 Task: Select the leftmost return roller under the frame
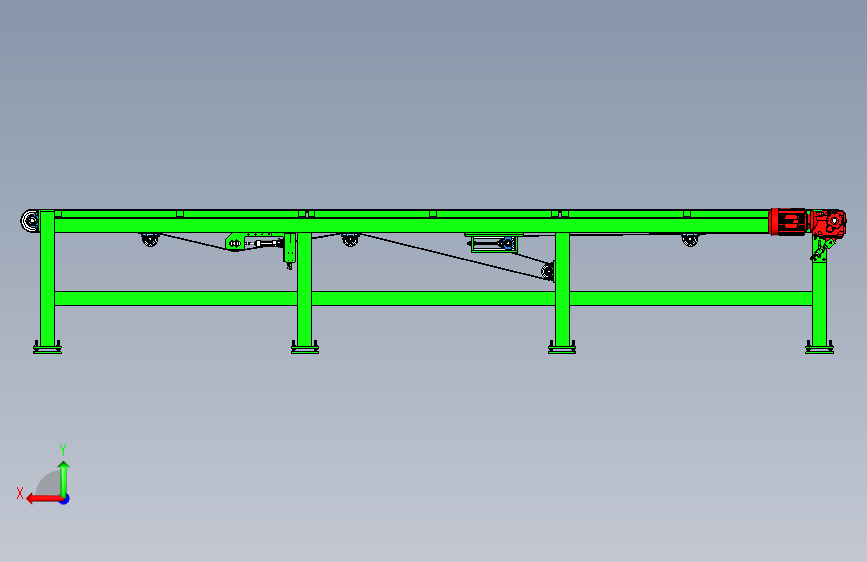click(x=150, y=240)
